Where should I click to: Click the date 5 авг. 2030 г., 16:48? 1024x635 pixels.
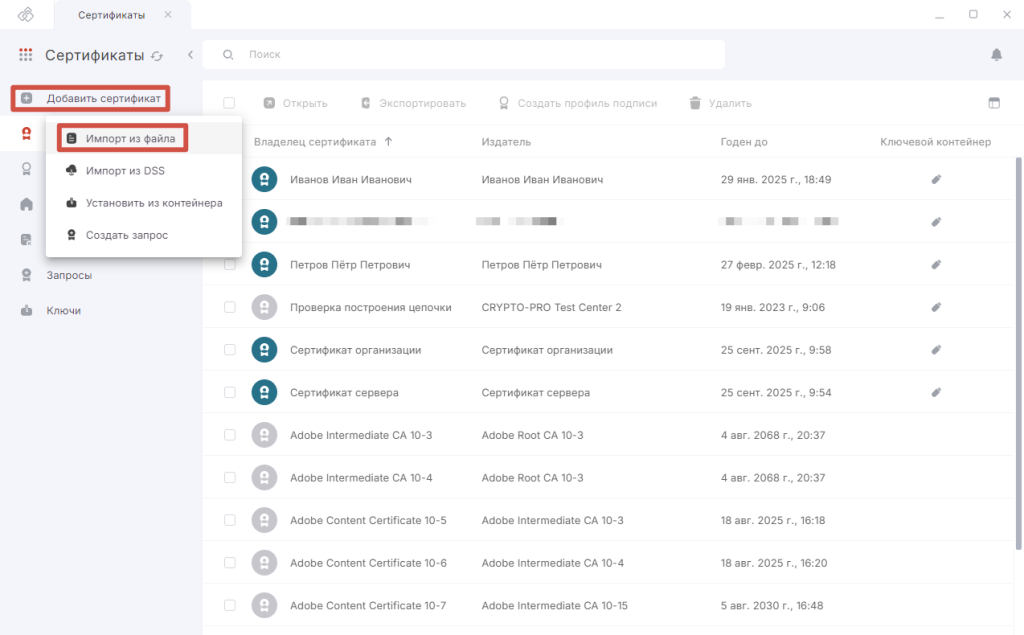click(x=772, y=605)
